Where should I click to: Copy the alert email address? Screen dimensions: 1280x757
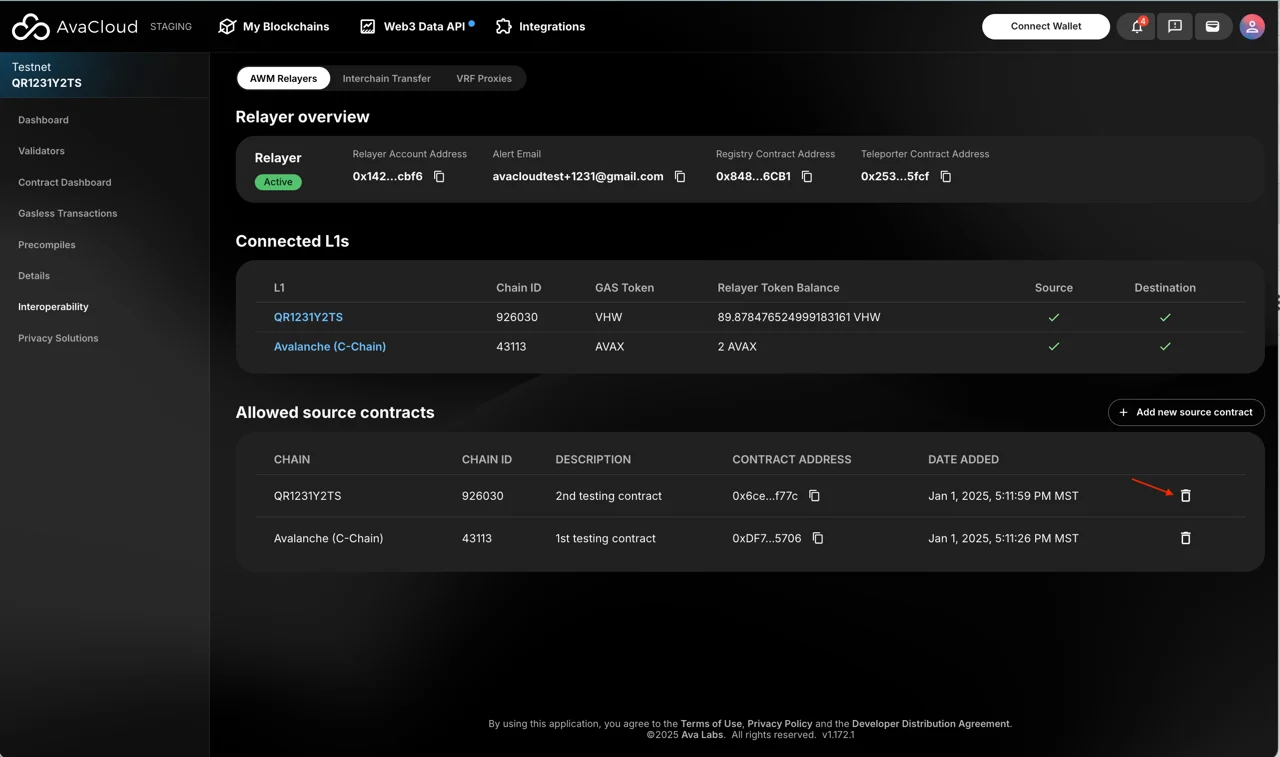pos(680,177)
